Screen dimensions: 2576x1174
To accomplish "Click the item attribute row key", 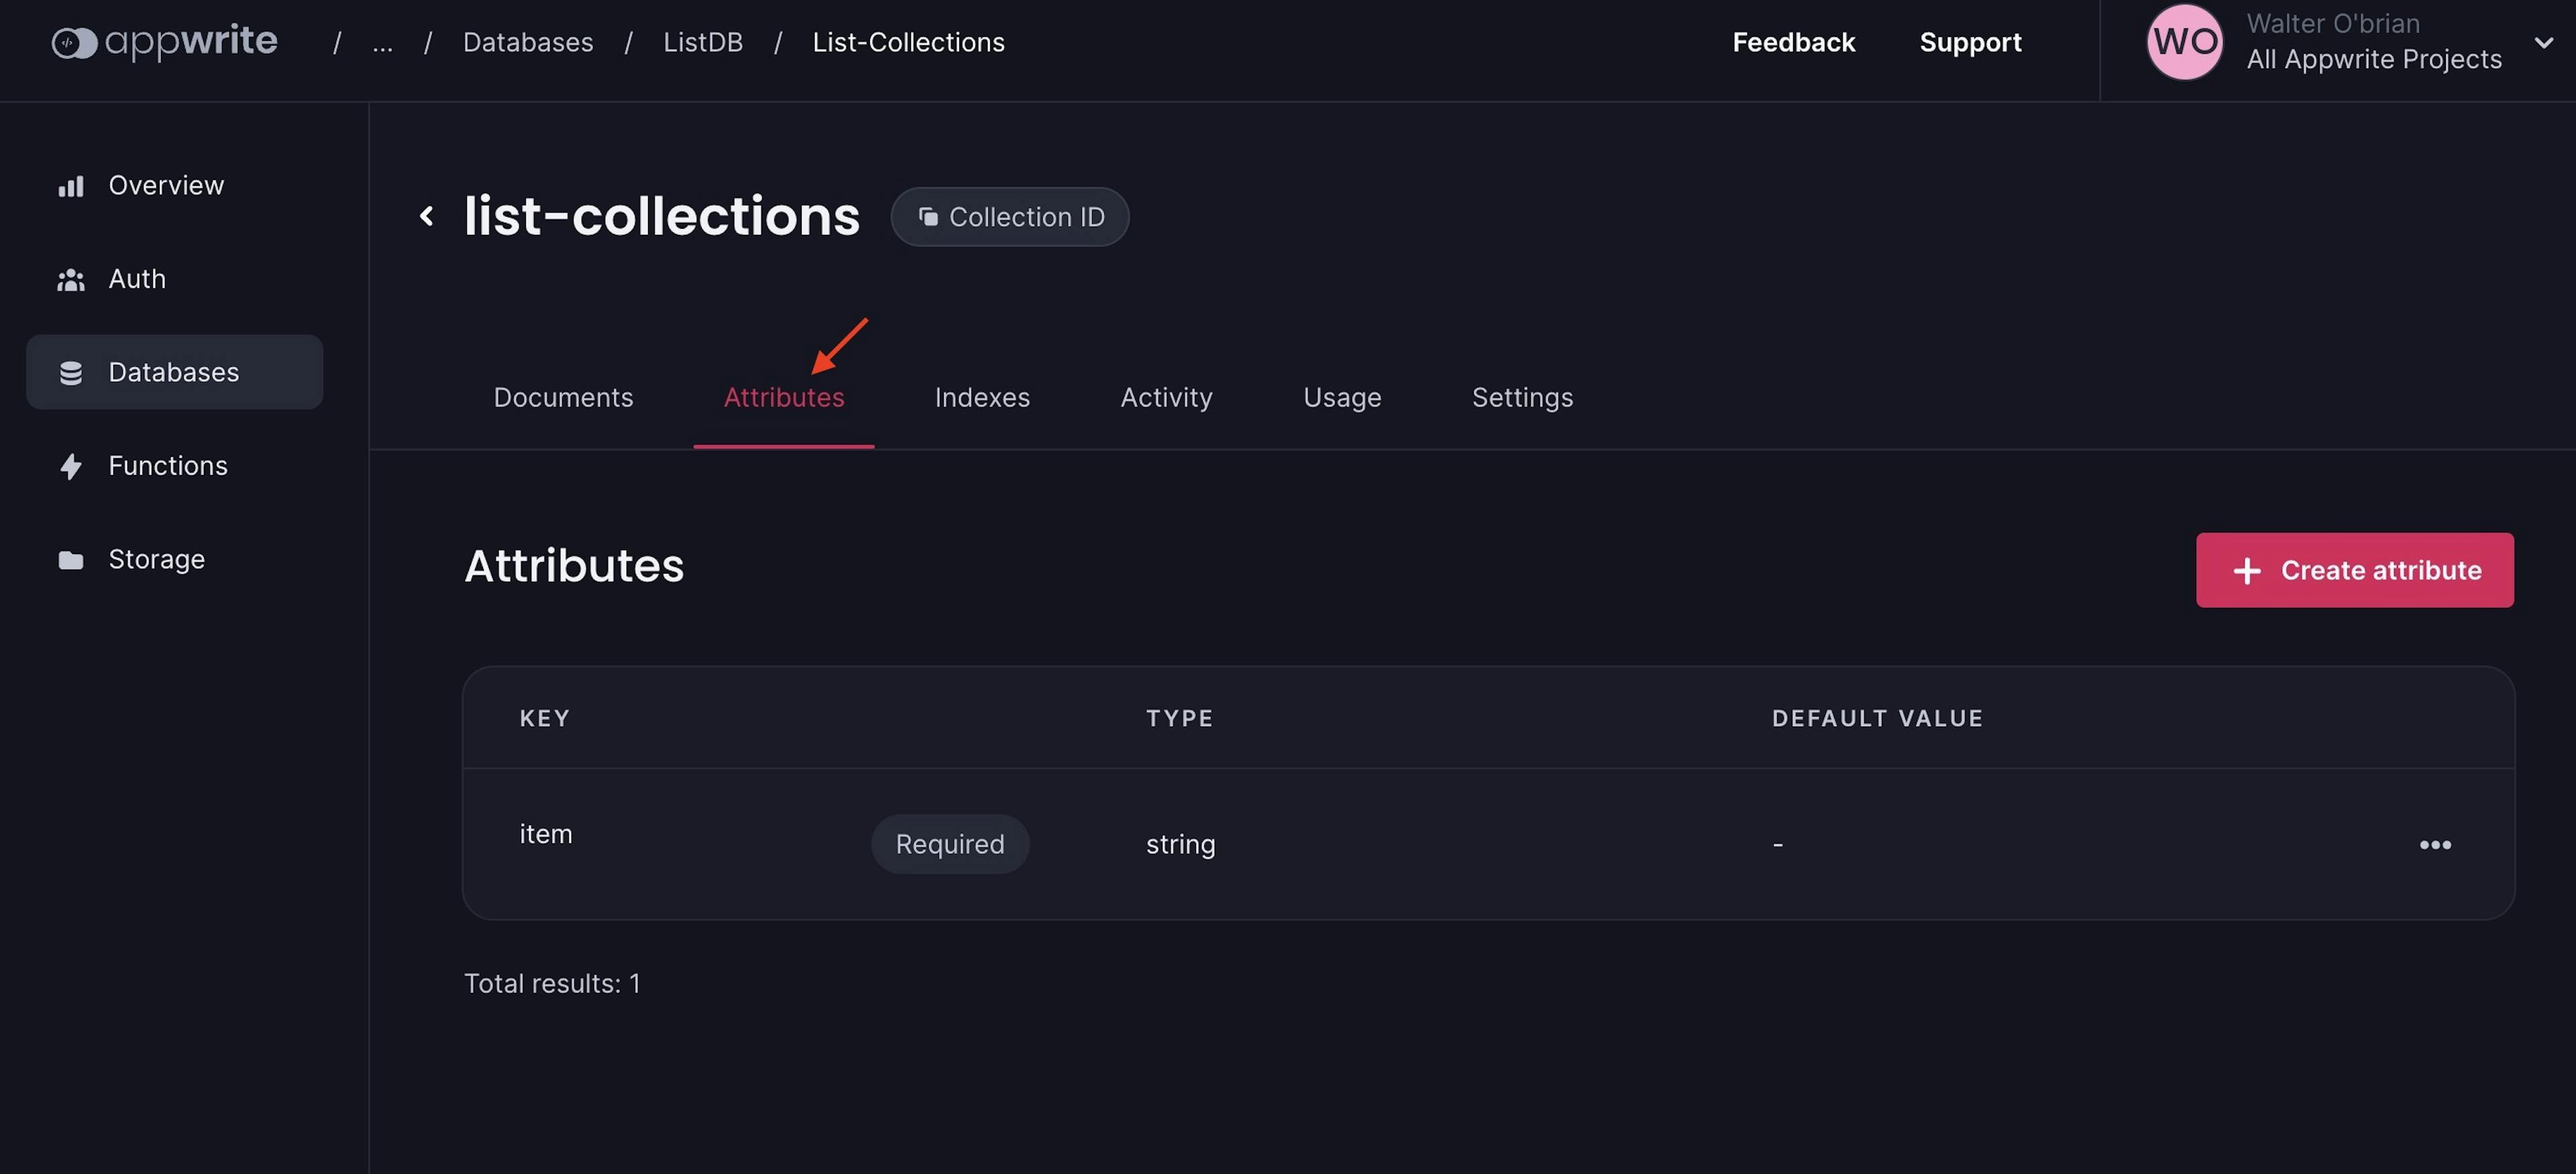I will tap(546, 834).
